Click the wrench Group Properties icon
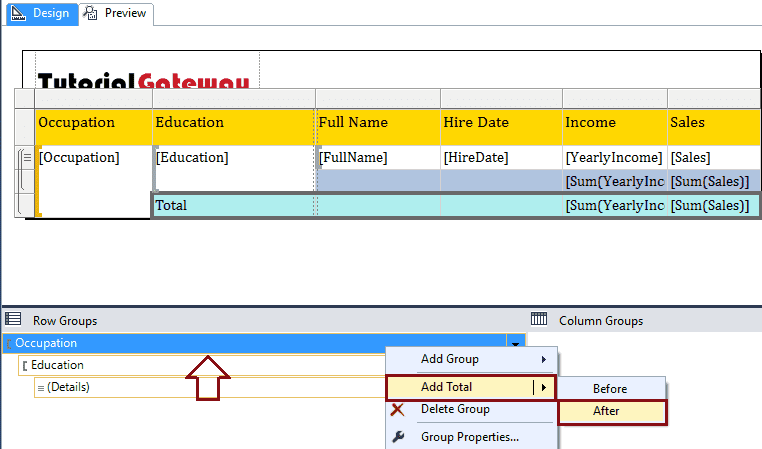Screen dimensions: 762x449 click(398, 437)
